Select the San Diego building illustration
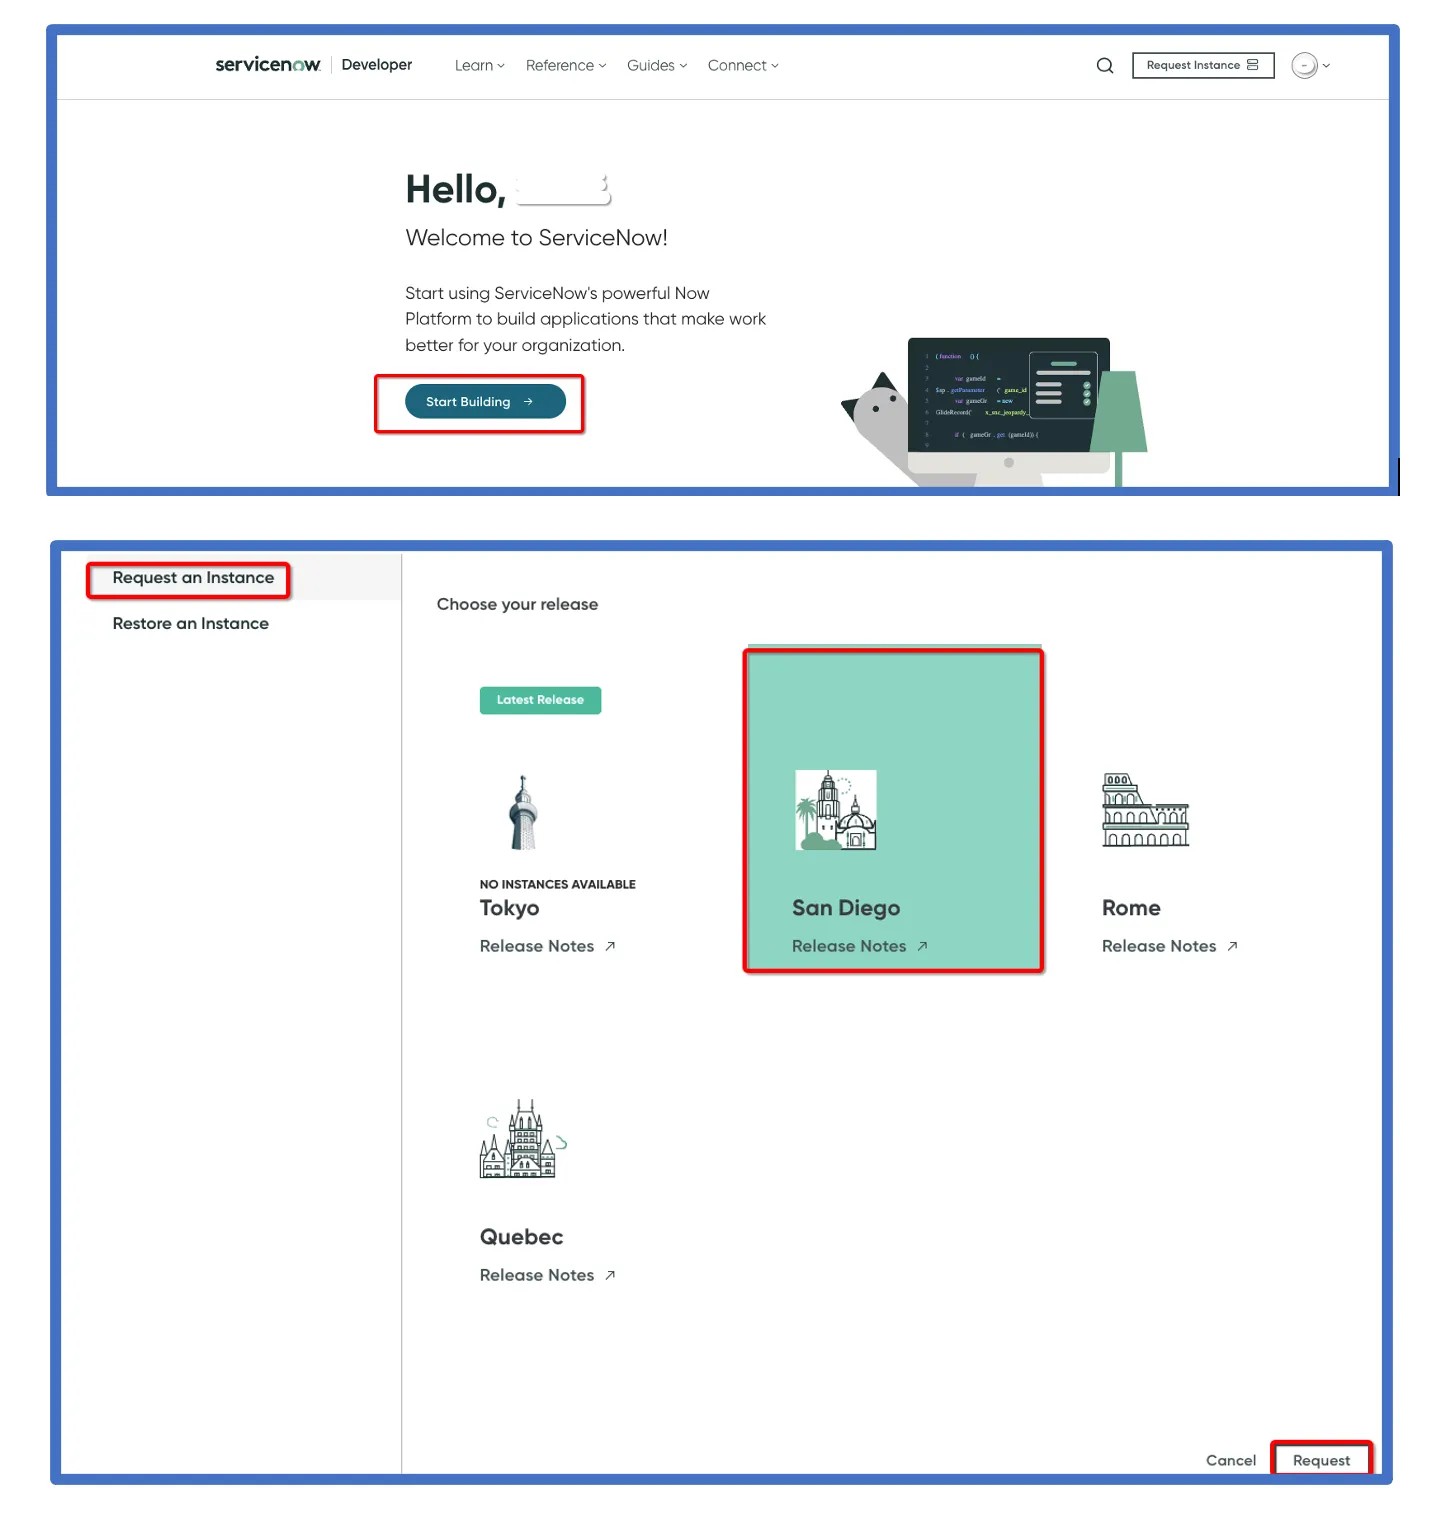Image resolution: width=1442 pixels, height=1524 pixels. [x=836, y=810]
